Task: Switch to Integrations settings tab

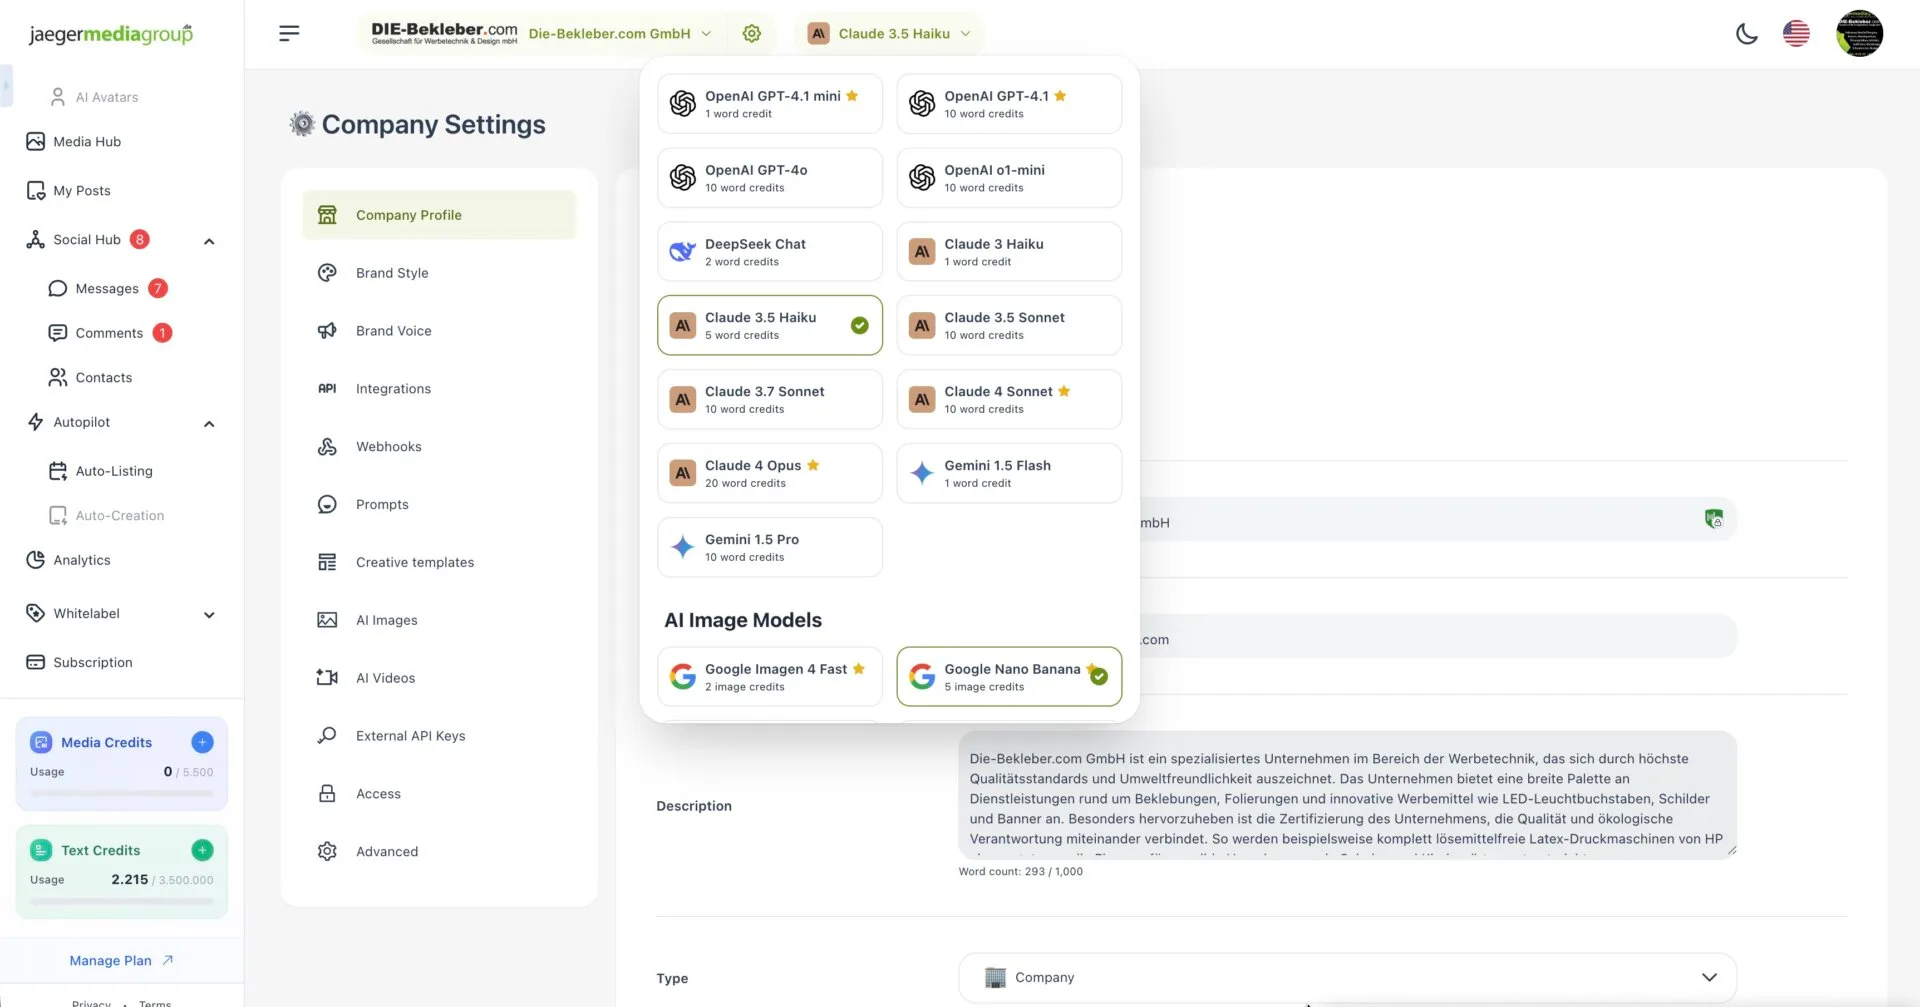Action: tap(393, 389)
